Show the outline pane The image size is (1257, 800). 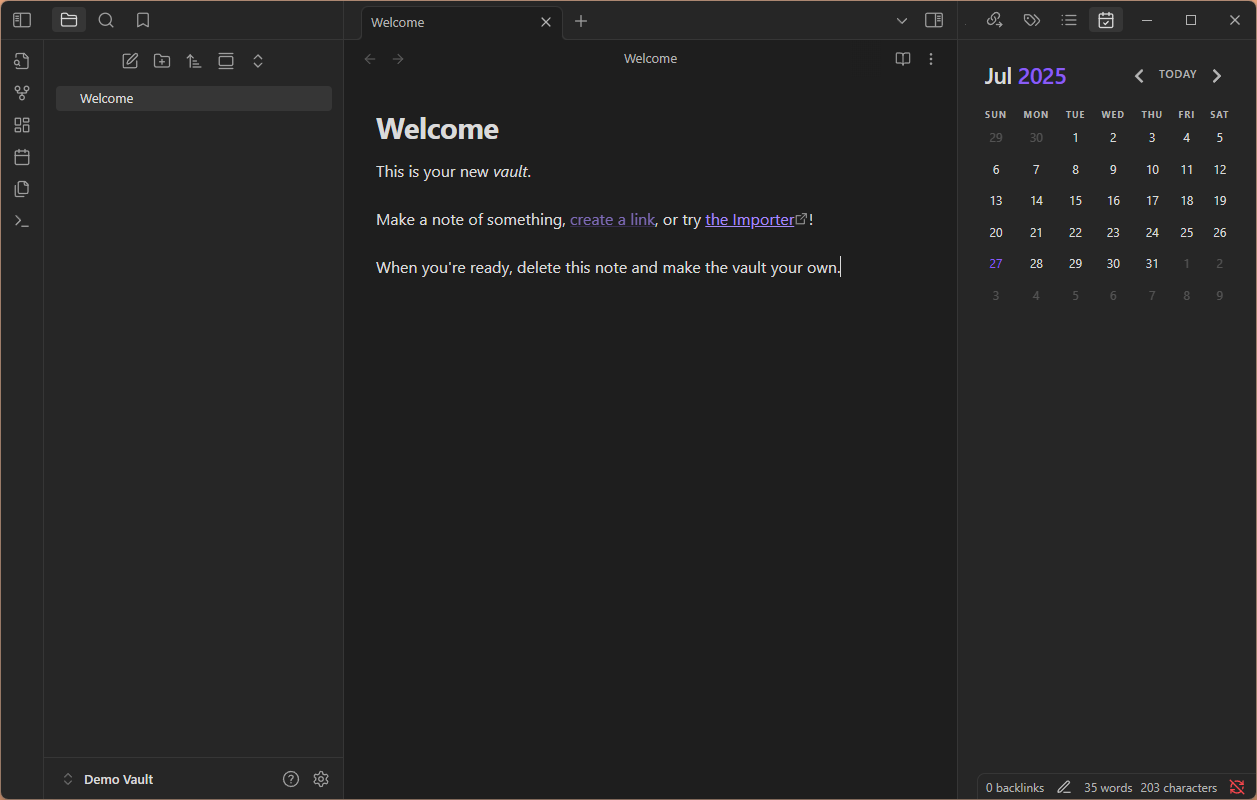pos(1069,20)
